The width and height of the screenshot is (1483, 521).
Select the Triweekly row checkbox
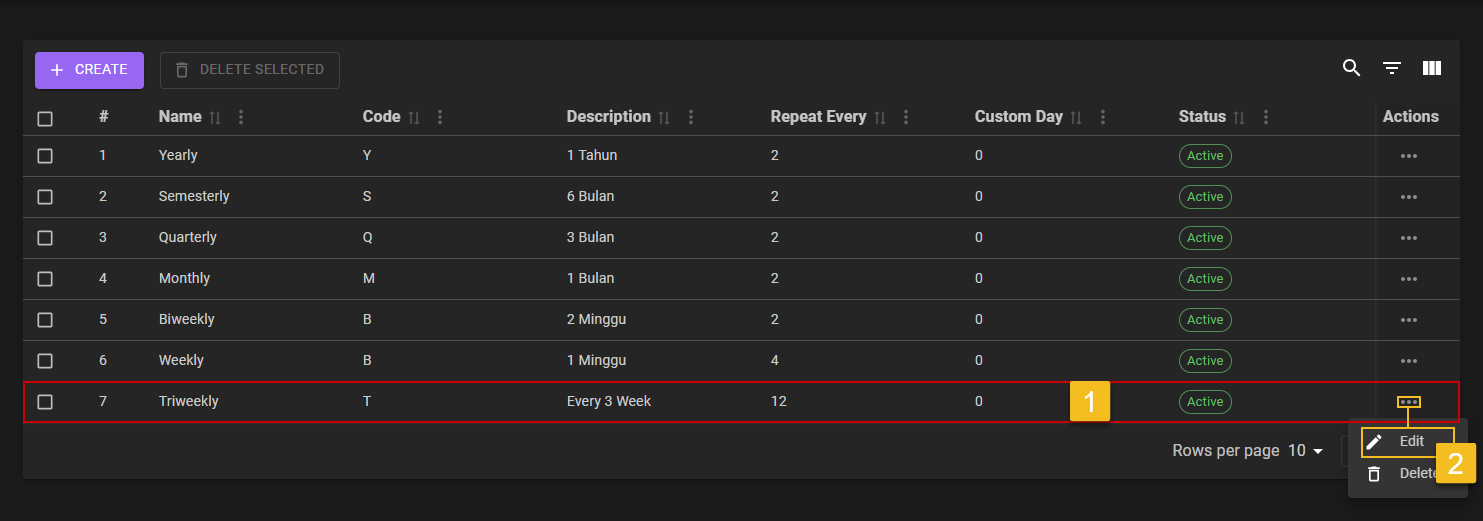[45, 402]
